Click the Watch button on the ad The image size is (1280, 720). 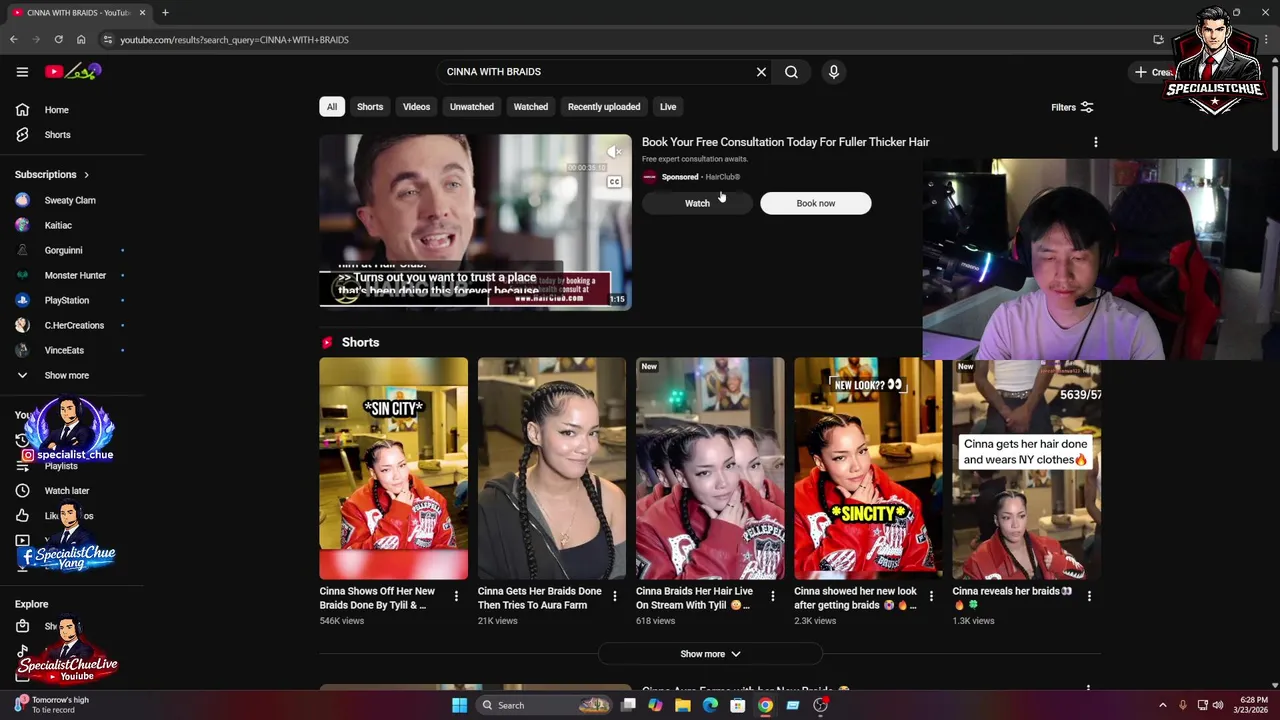697,203
